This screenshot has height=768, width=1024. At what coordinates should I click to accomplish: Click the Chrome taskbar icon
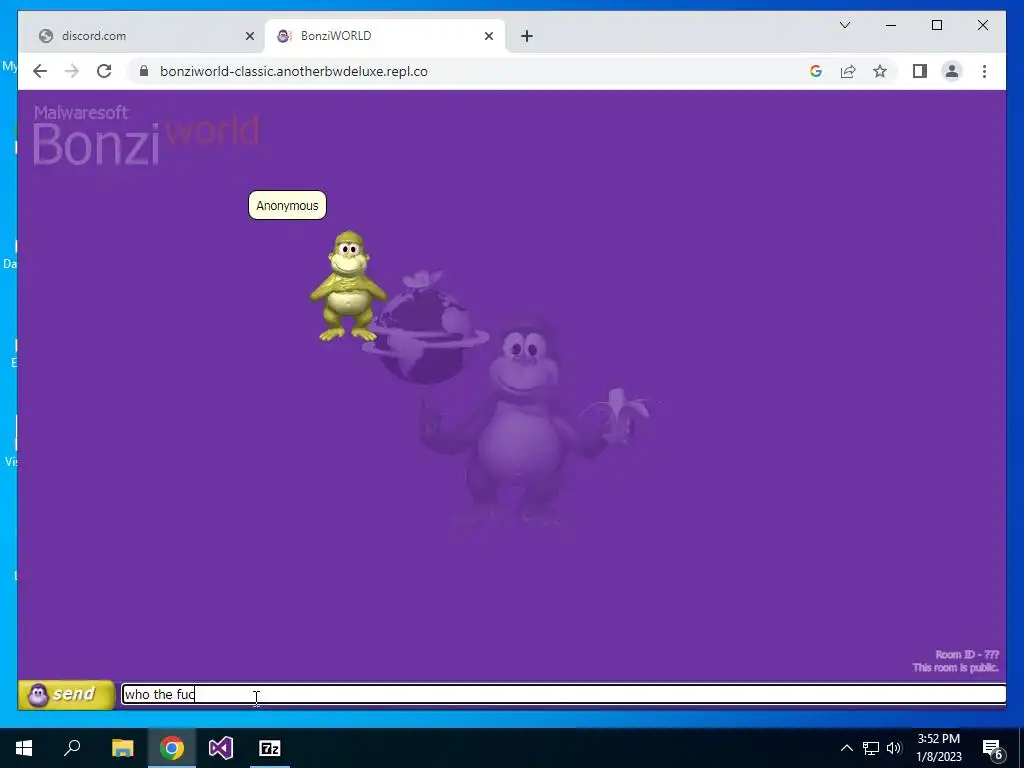coord(172,748)
